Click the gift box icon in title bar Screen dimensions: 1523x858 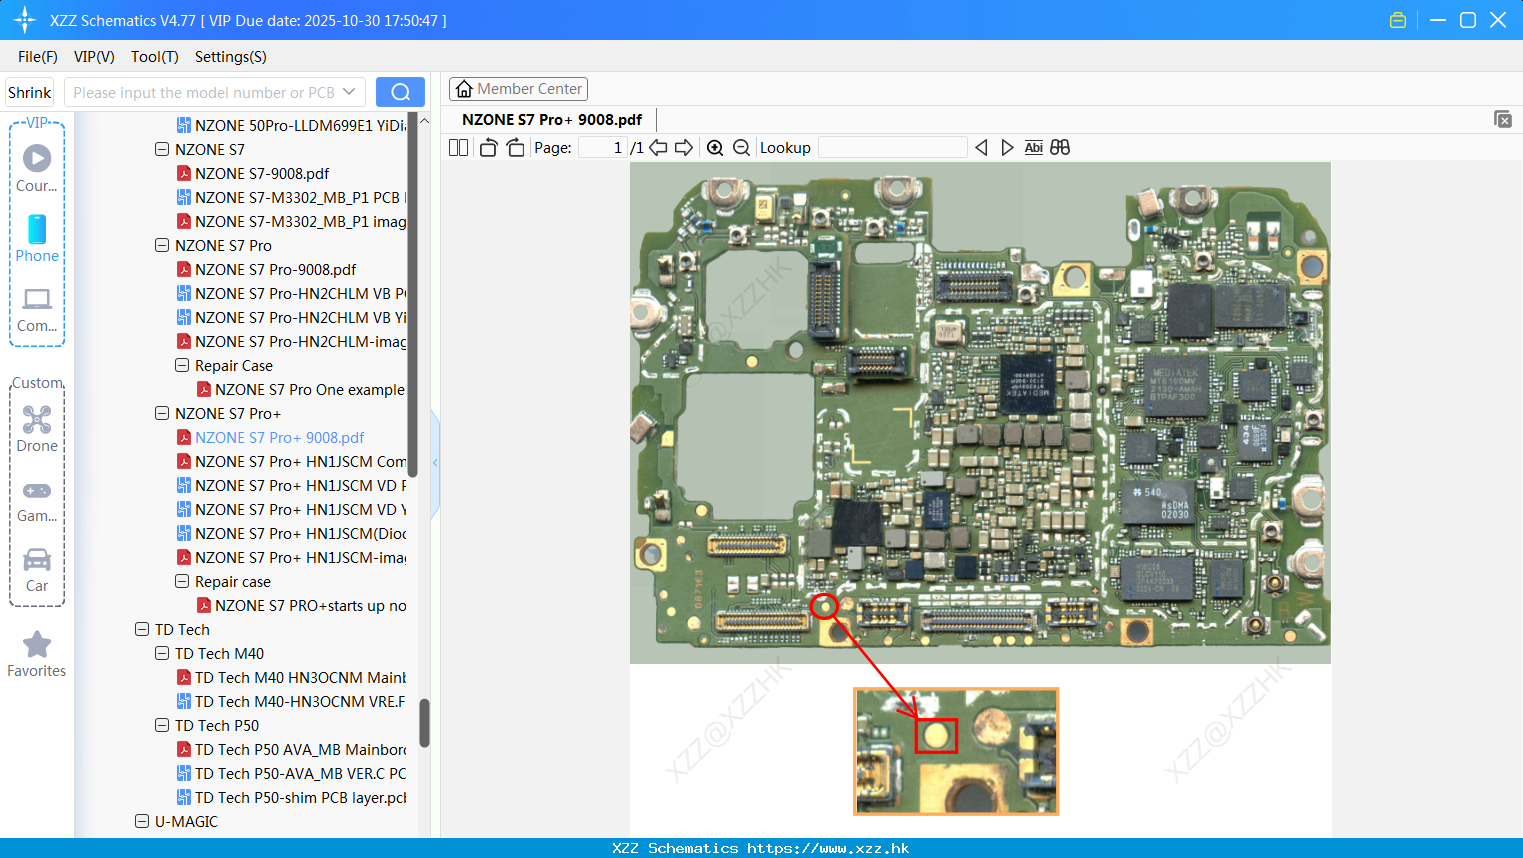(1398, 20)
